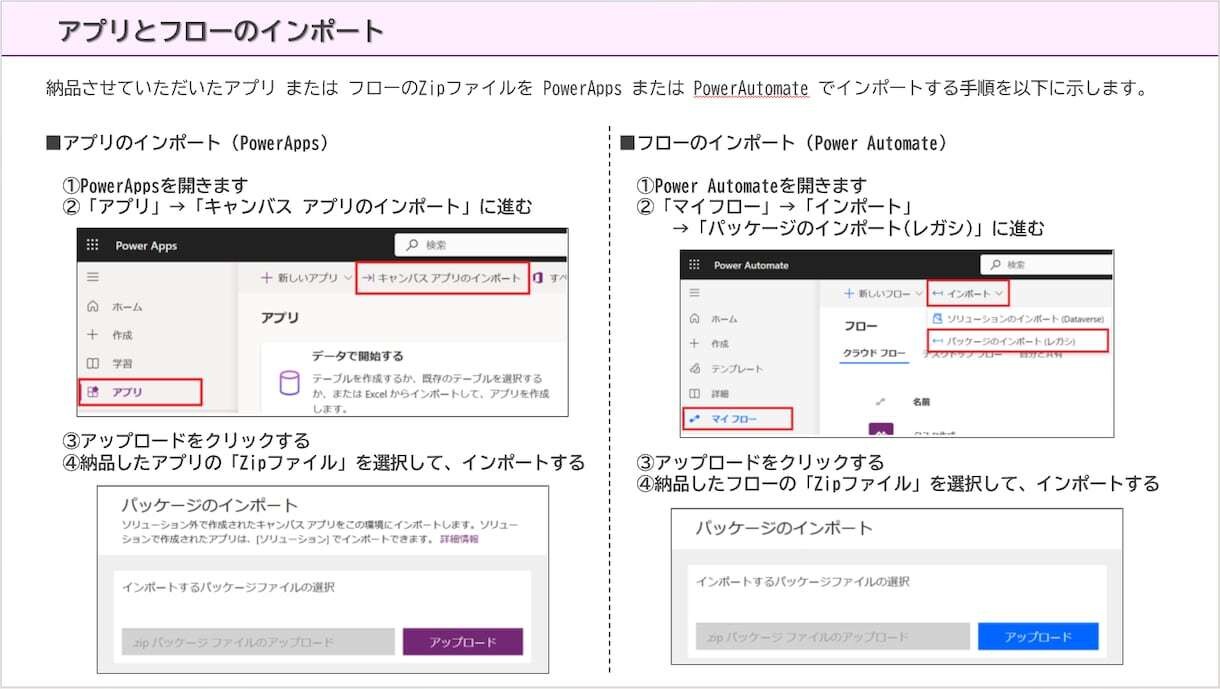Select データで開始する card heading
Screen dimensions: 1220x689
357,355
